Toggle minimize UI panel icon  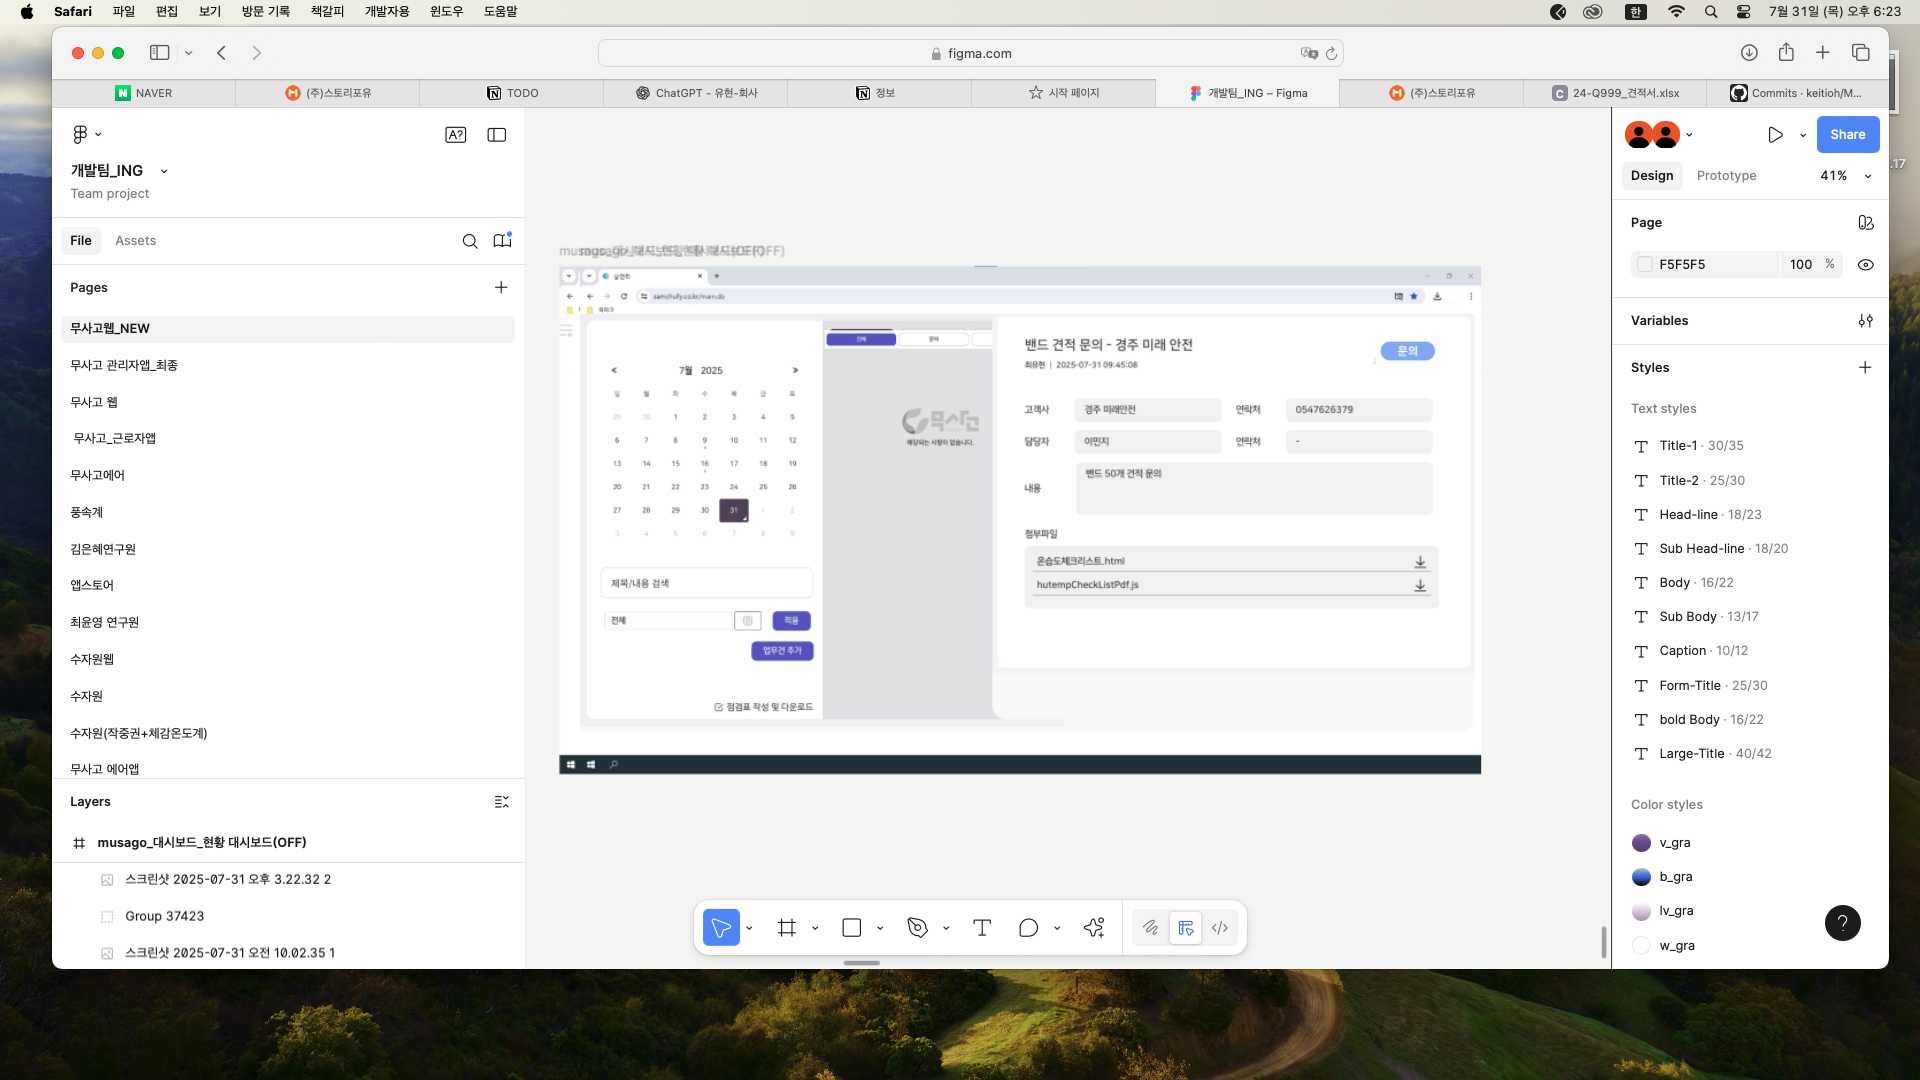click(x=496, y=135)
